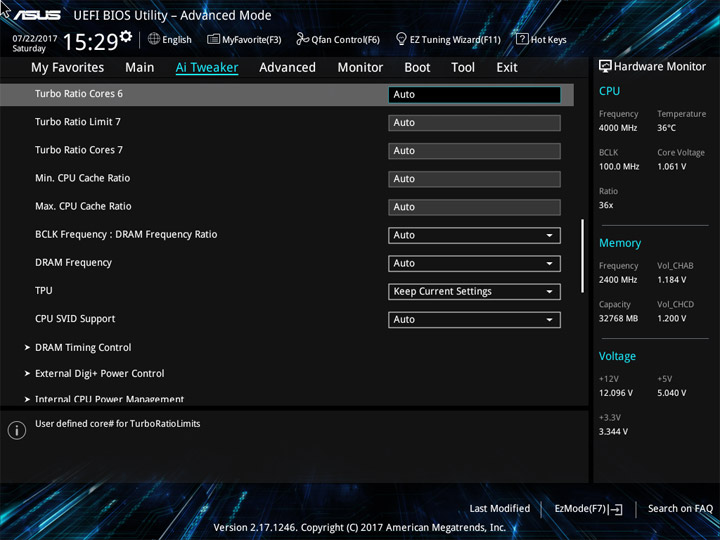
Task: Click the Turbo Ratio Cores 7 field
Action: pos(474,151)
